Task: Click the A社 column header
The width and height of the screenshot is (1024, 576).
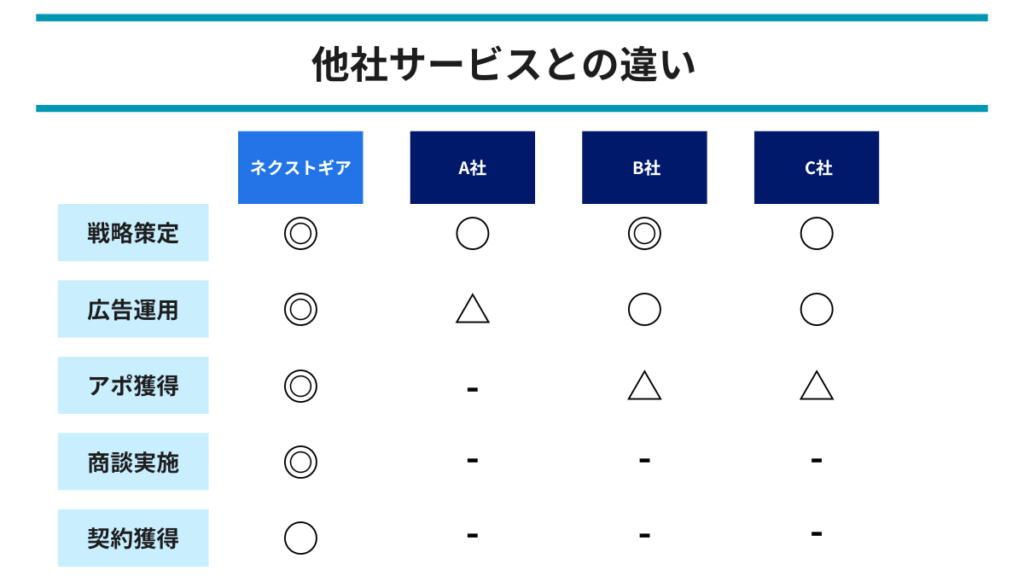Action: tap(472, 167)
